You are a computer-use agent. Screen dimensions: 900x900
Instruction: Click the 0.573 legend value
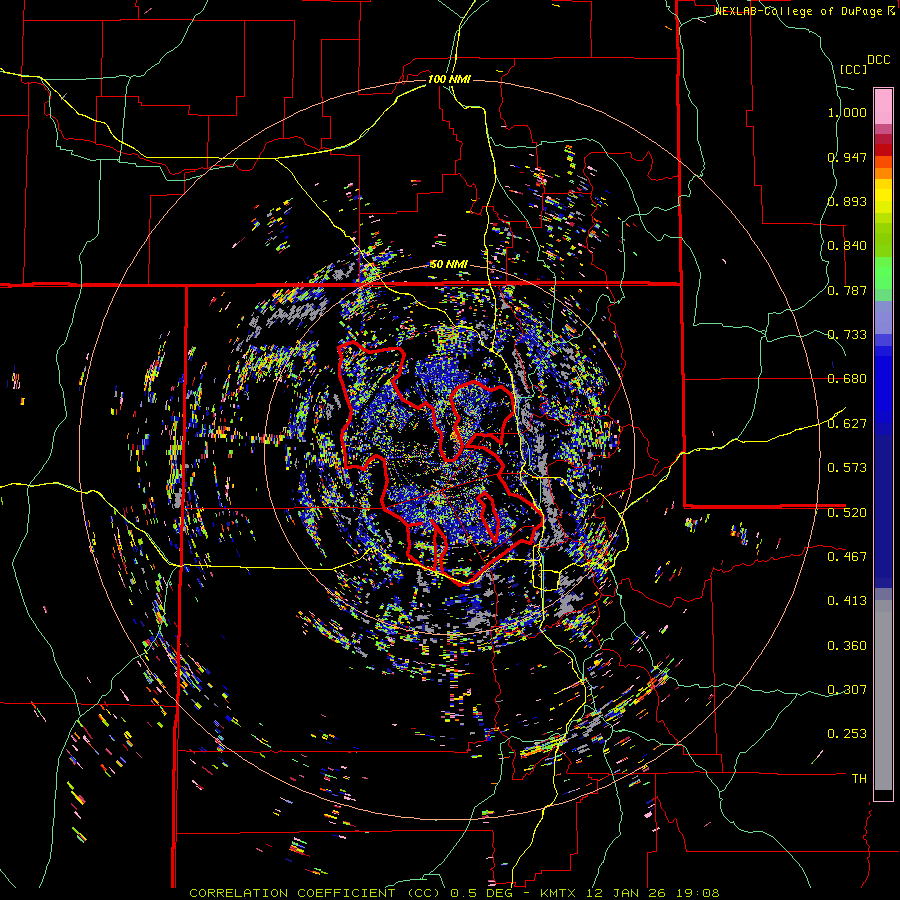click(847, 468)
